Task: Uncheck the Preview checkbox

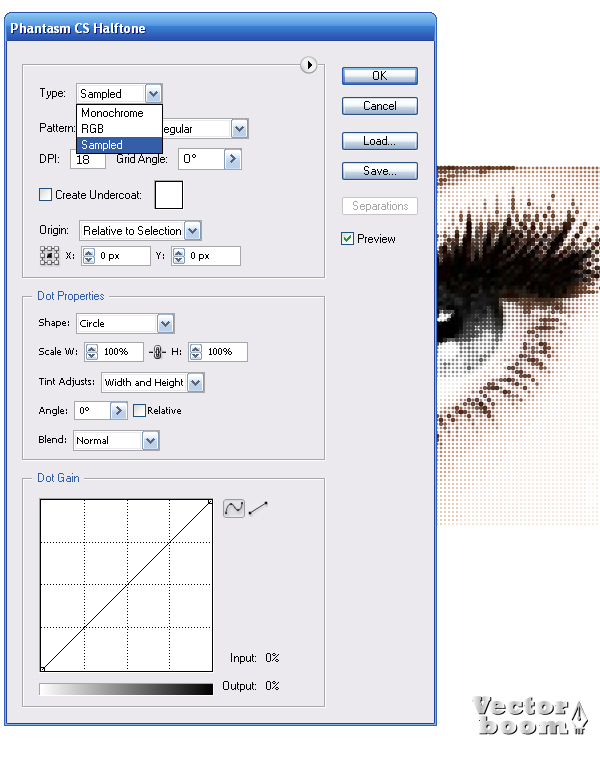Action: [348, 239]
